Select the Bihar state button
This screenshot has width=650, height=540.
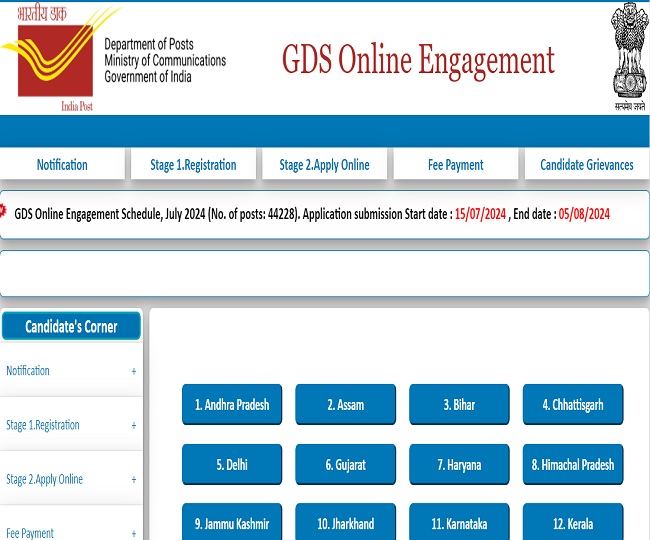click(x=459, y=405)
